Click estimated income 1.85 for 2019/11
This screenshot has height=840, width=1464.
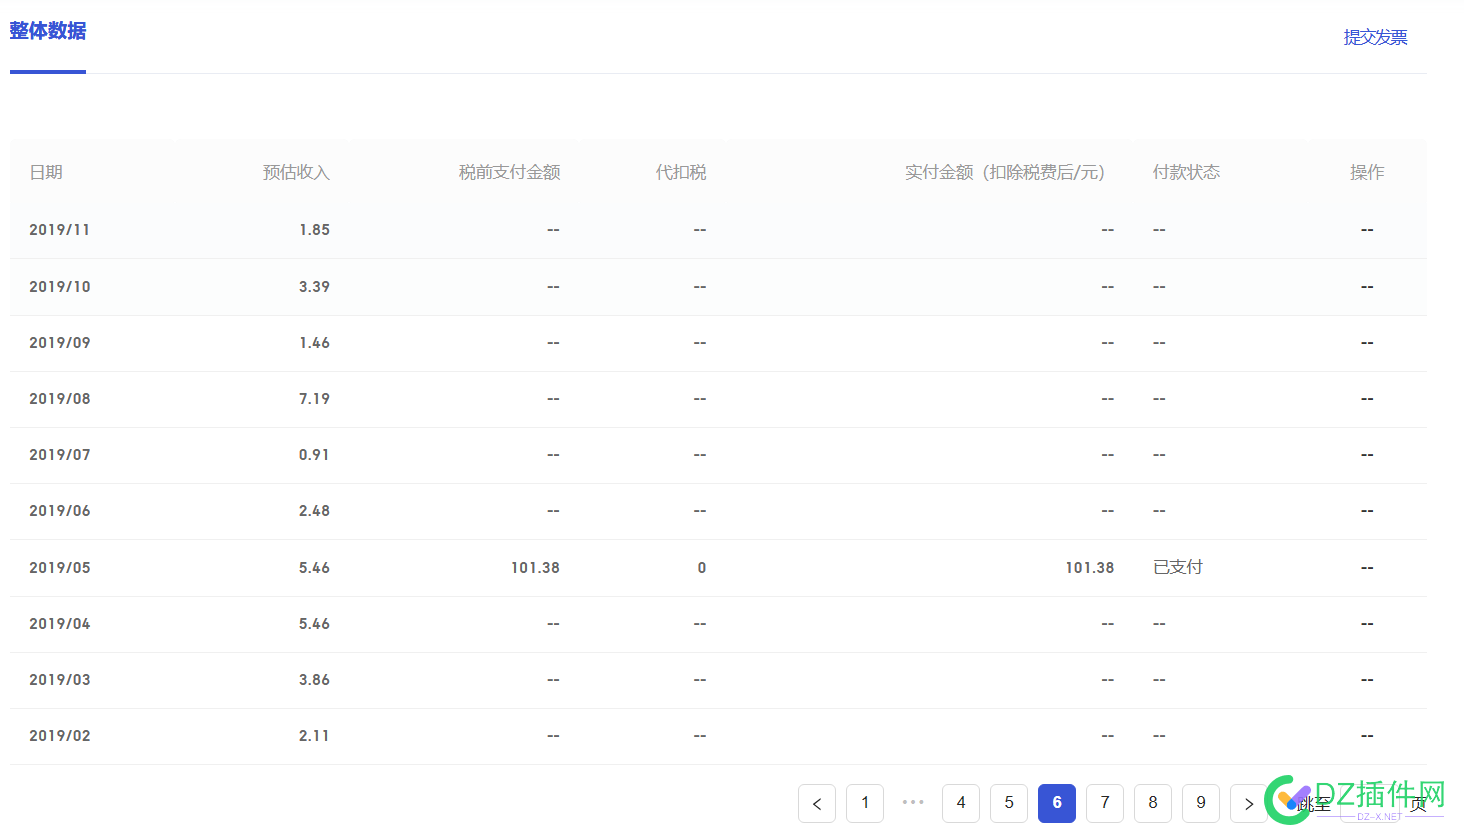(314, 230)
